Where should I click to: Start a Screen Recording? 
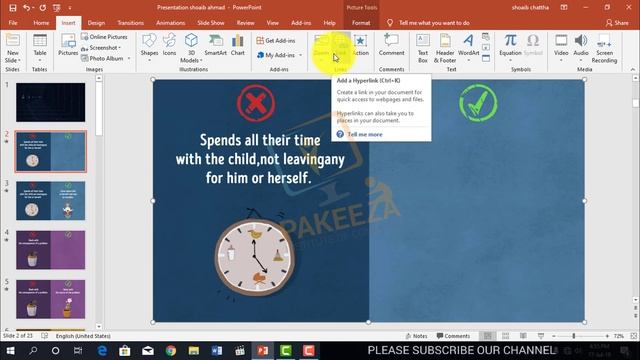604,48
